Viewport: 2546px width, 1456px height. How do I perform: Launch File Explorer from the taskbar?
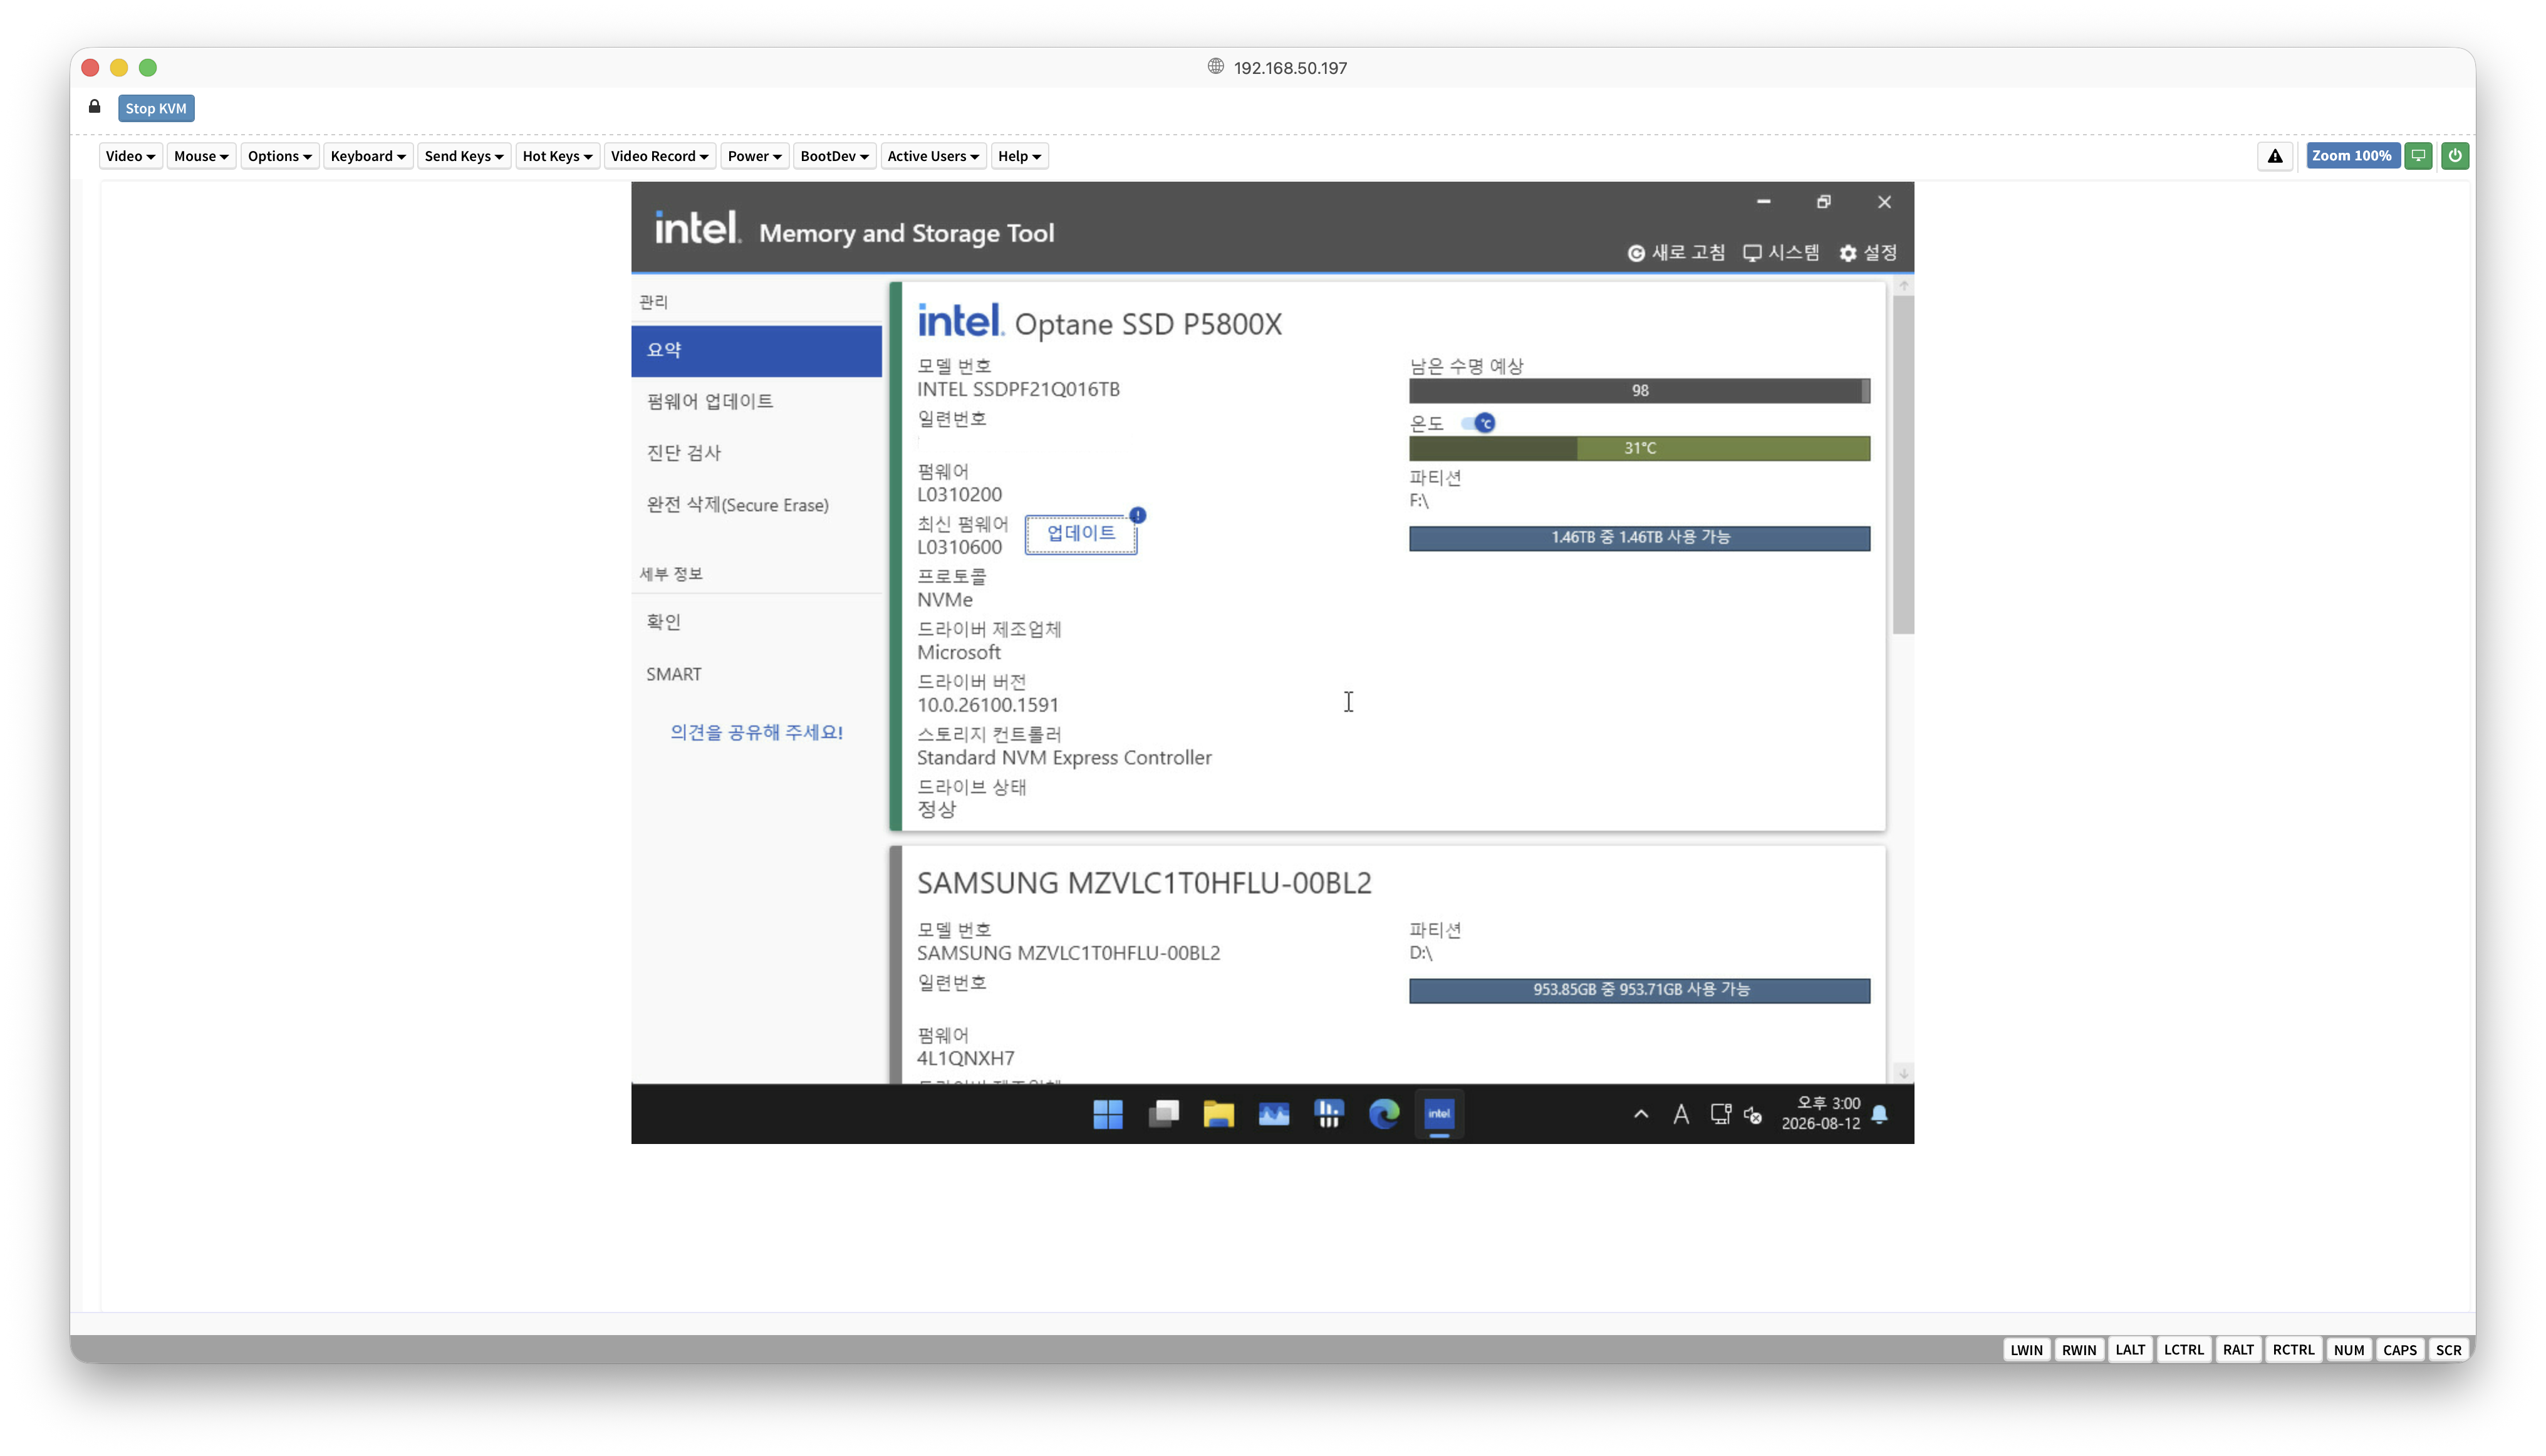[x=1218, y=1114]
